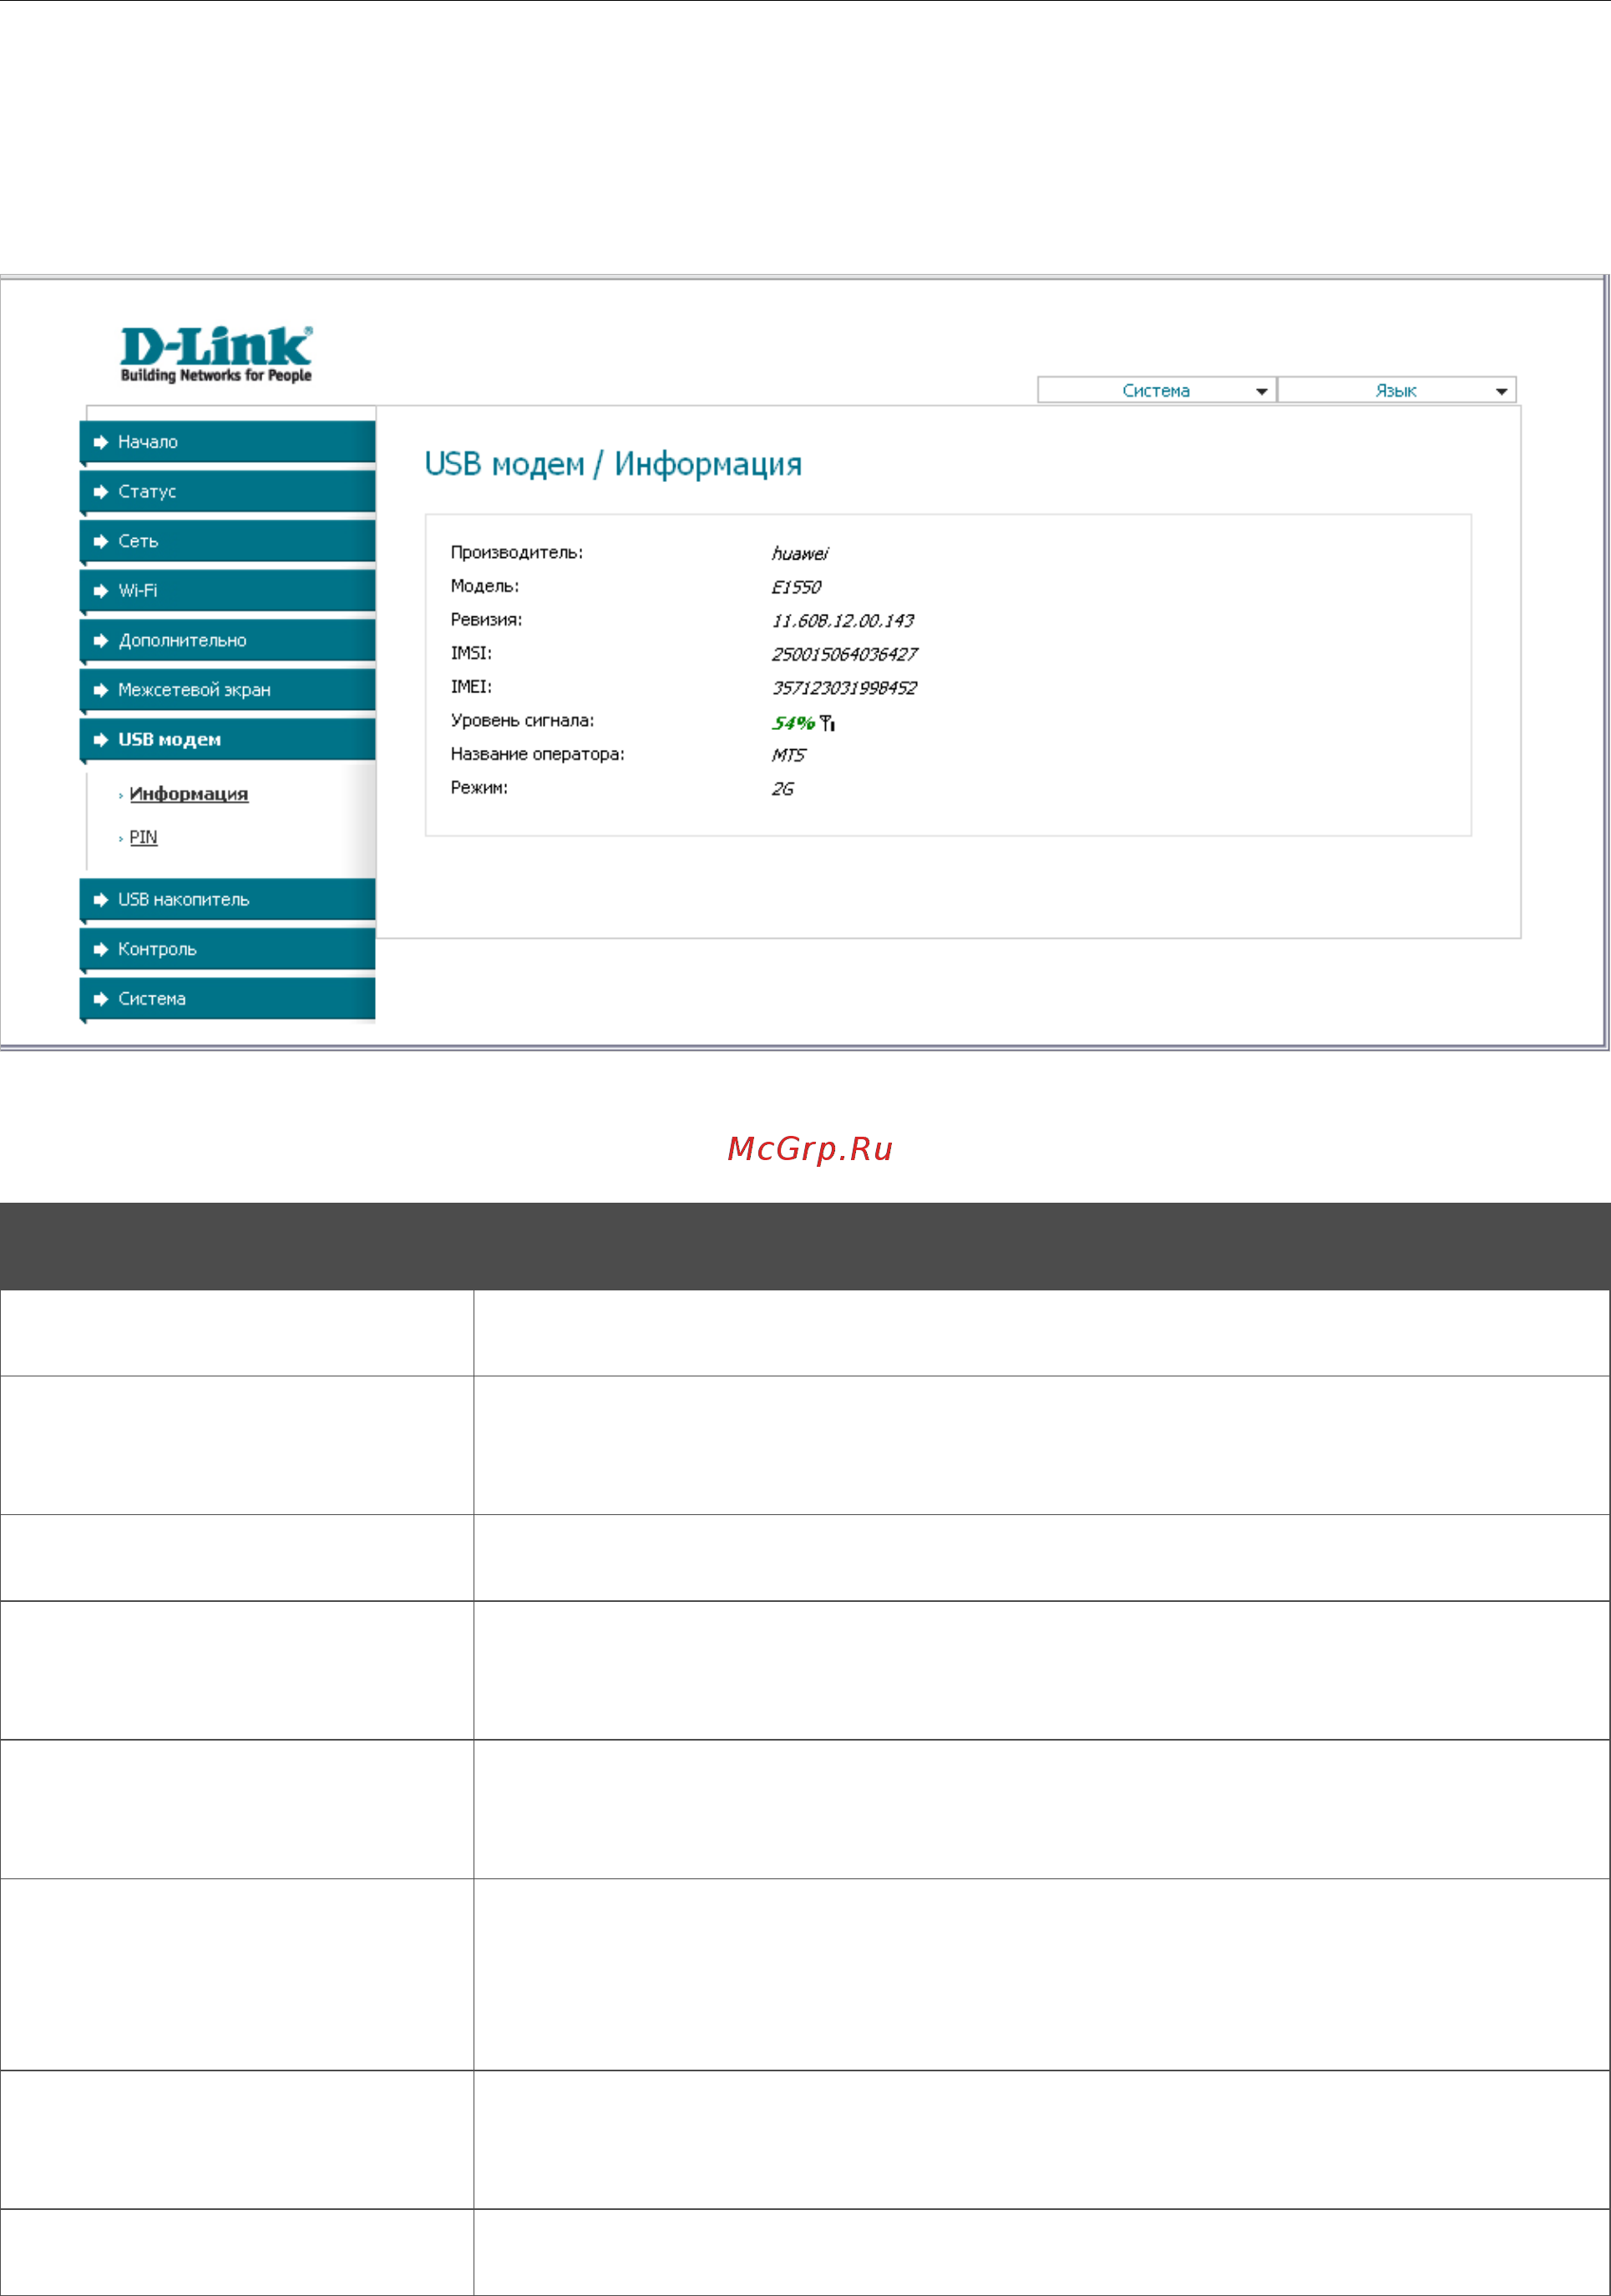Click the D-Link logo
Viewport: 1611px width, 2296px height.
coord(216,354)
